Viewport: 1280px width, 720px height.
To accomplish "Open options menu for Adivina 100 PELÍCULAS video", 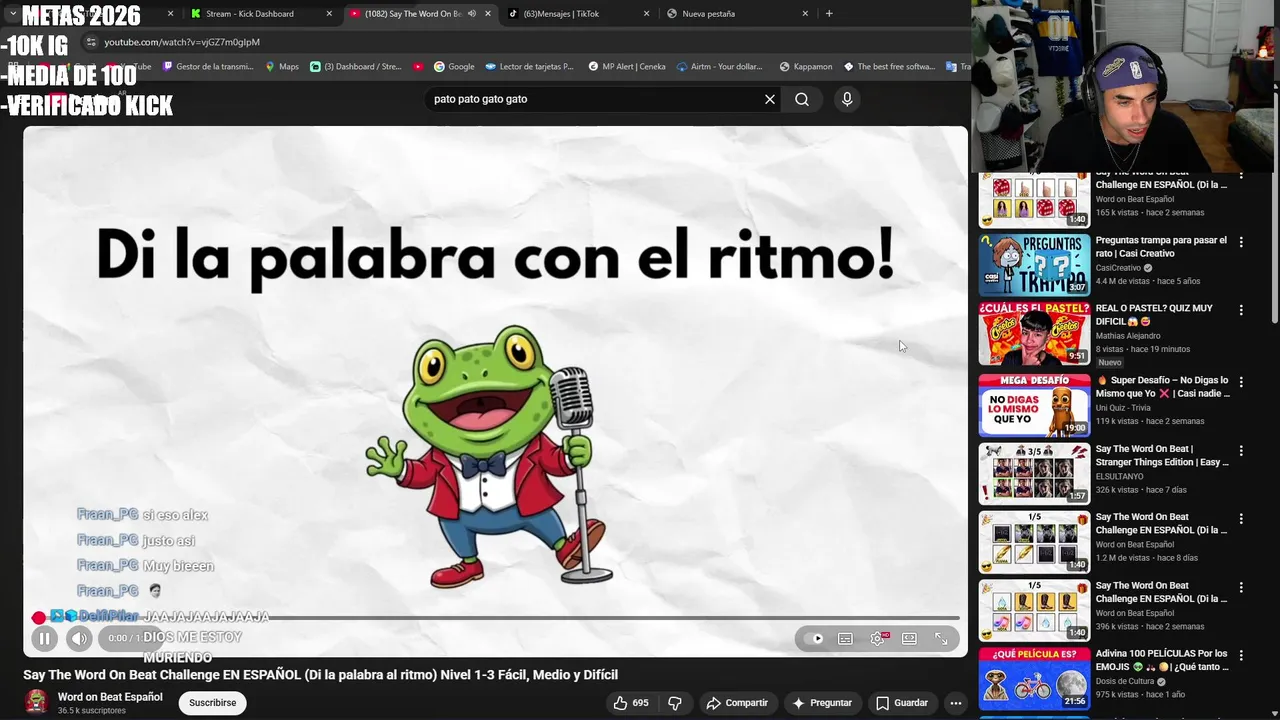I will tap(1241, 655).
